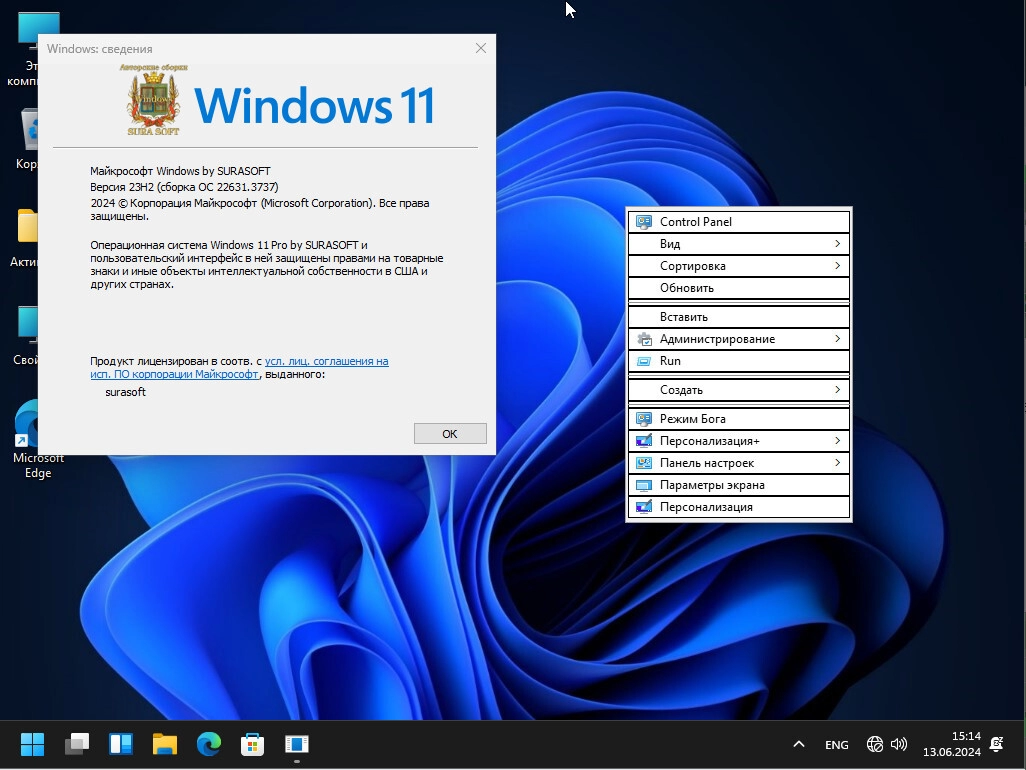Open the notifications bell icon

click(x=996, y=744)
